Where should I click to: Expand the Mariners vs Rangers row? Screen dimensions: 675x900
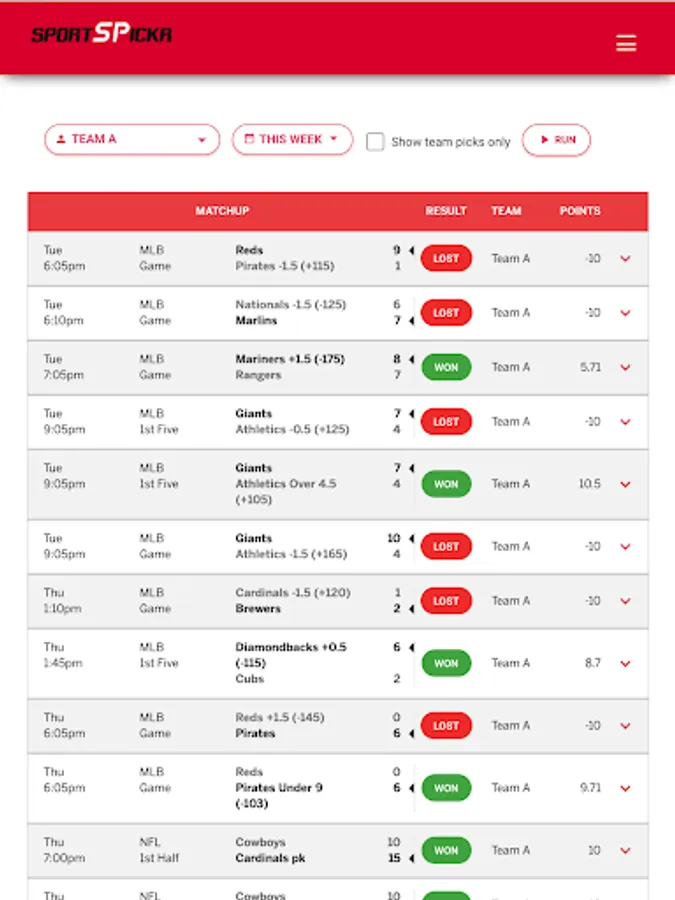(625, 367)
